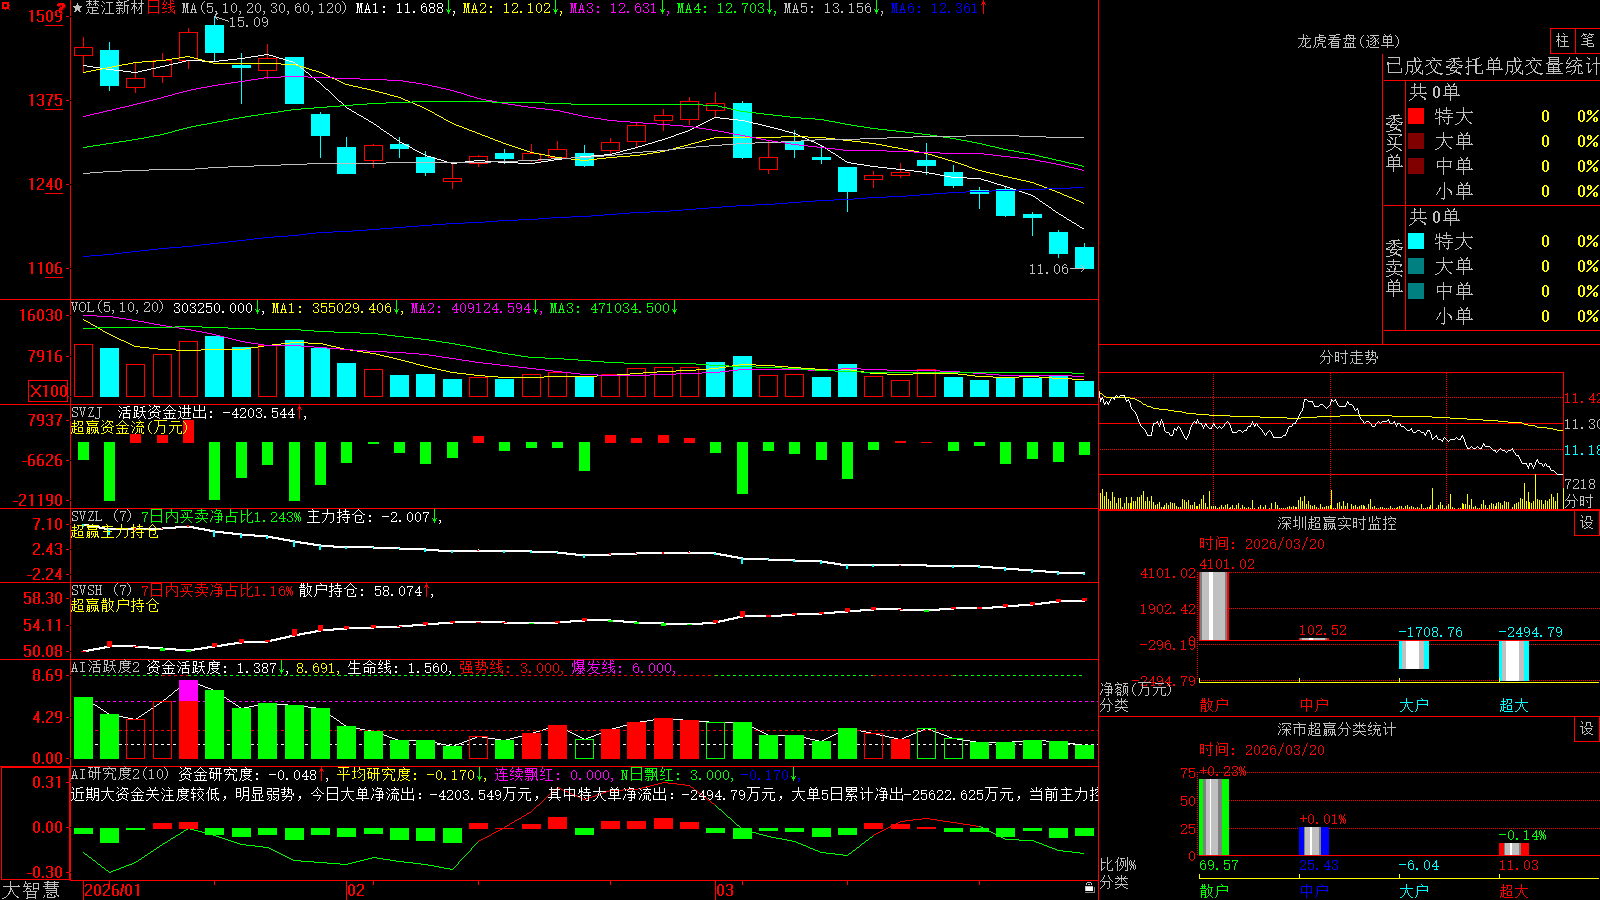Click the lock icon at the chart's bottom right
Image resolution: width=1600 pixels, height=900 pixels.
(x=1089, y=888)
